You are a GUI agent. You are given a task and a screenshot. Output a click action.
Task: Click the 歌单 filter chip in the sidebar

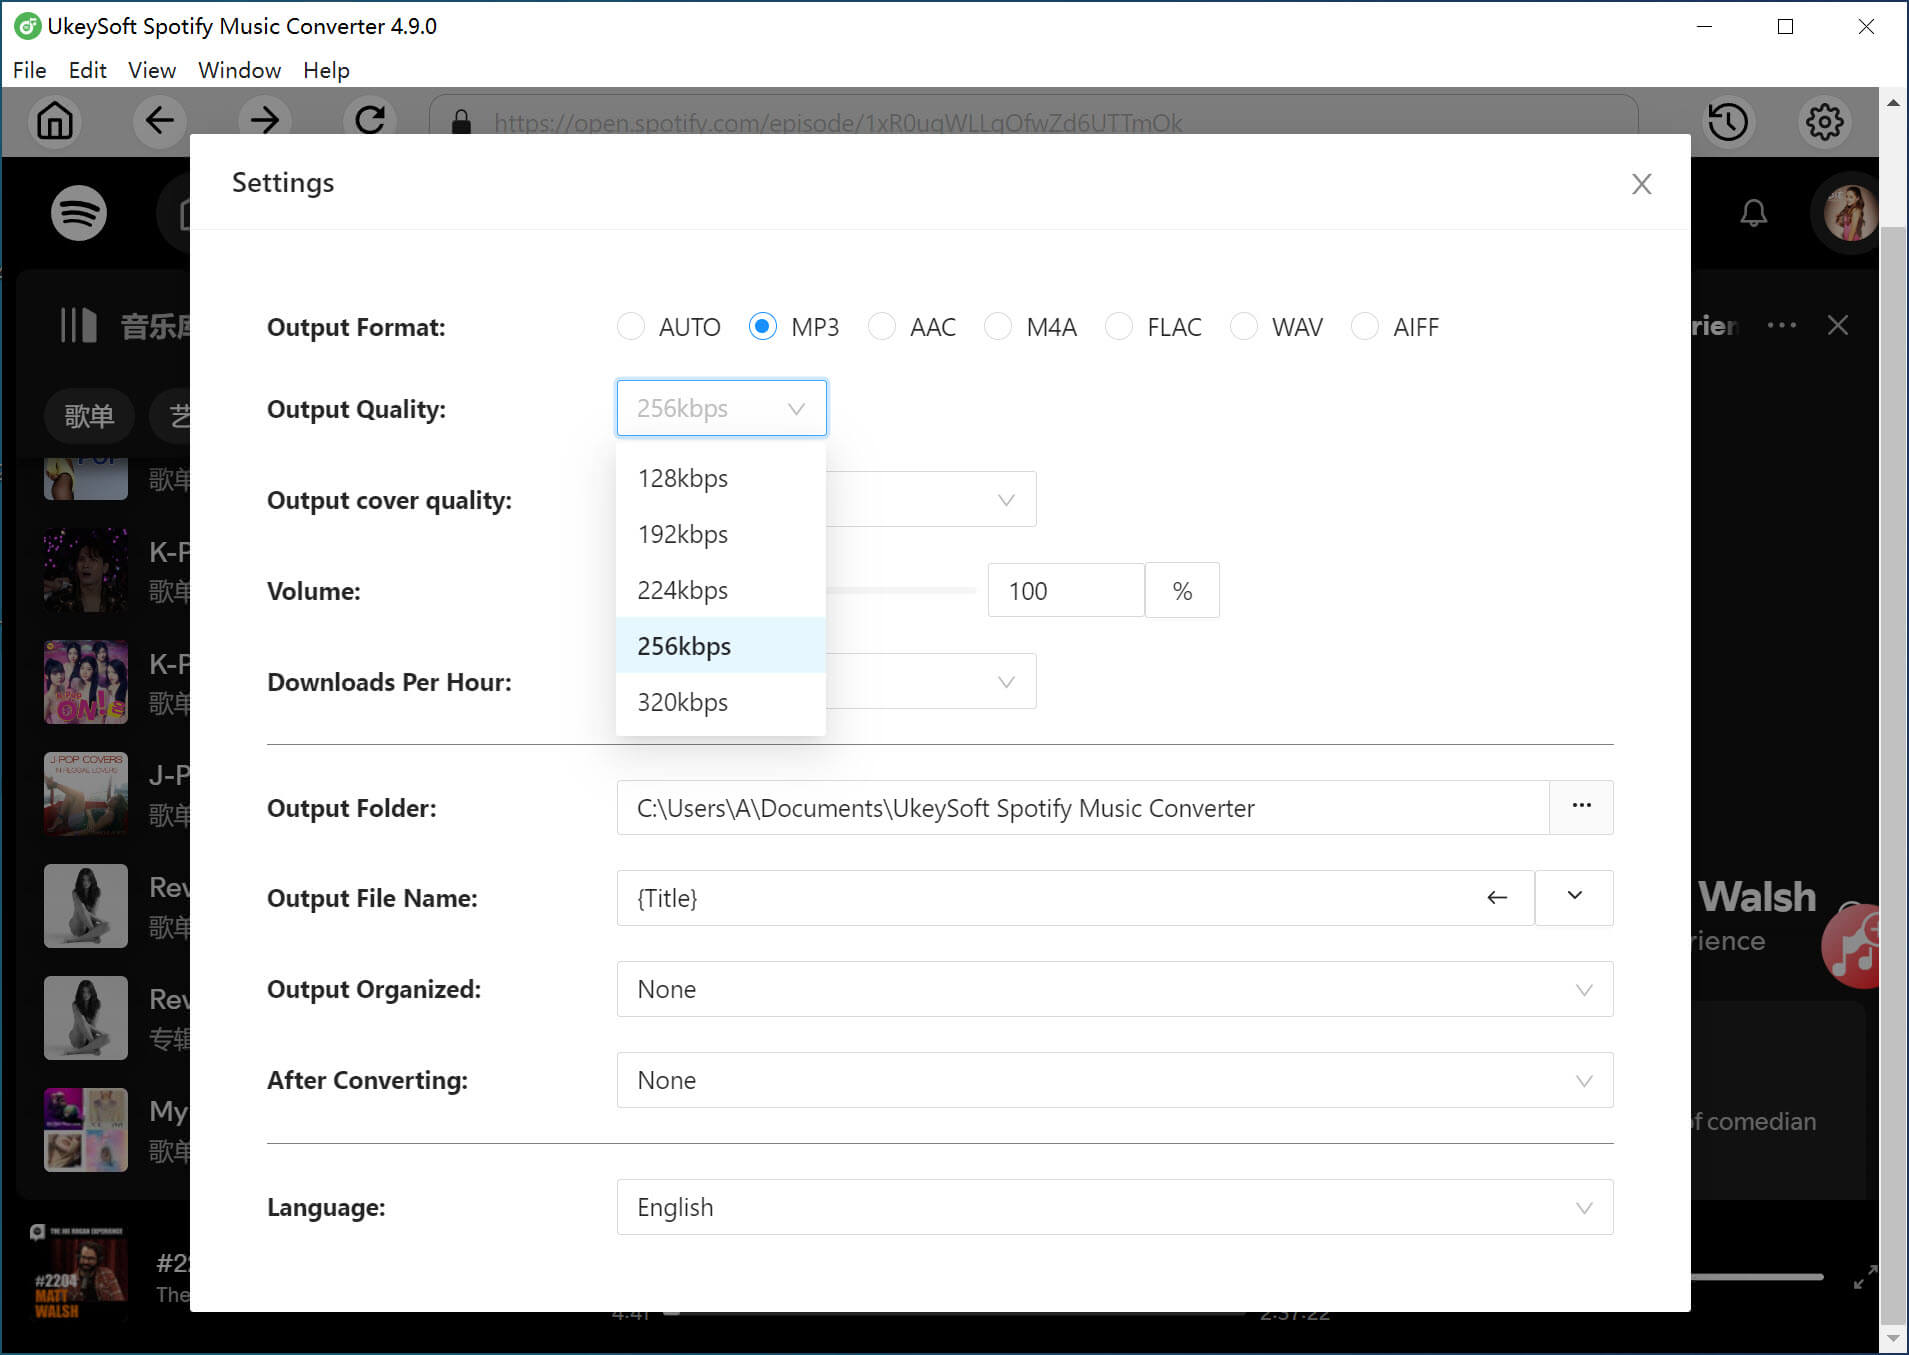tap(89, 416)
